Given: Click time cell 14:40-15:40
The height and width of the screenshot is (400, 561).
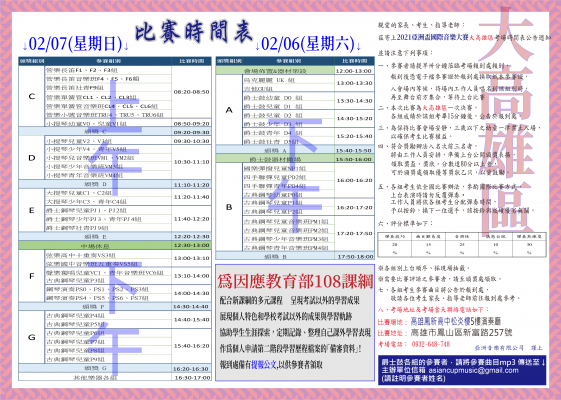Looking at the screenshot, I should 191,320.
